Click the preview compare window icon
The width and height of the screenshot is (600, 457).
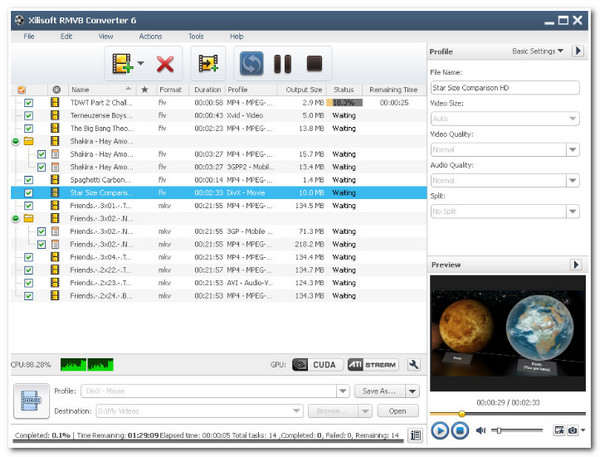coord(559,431)
